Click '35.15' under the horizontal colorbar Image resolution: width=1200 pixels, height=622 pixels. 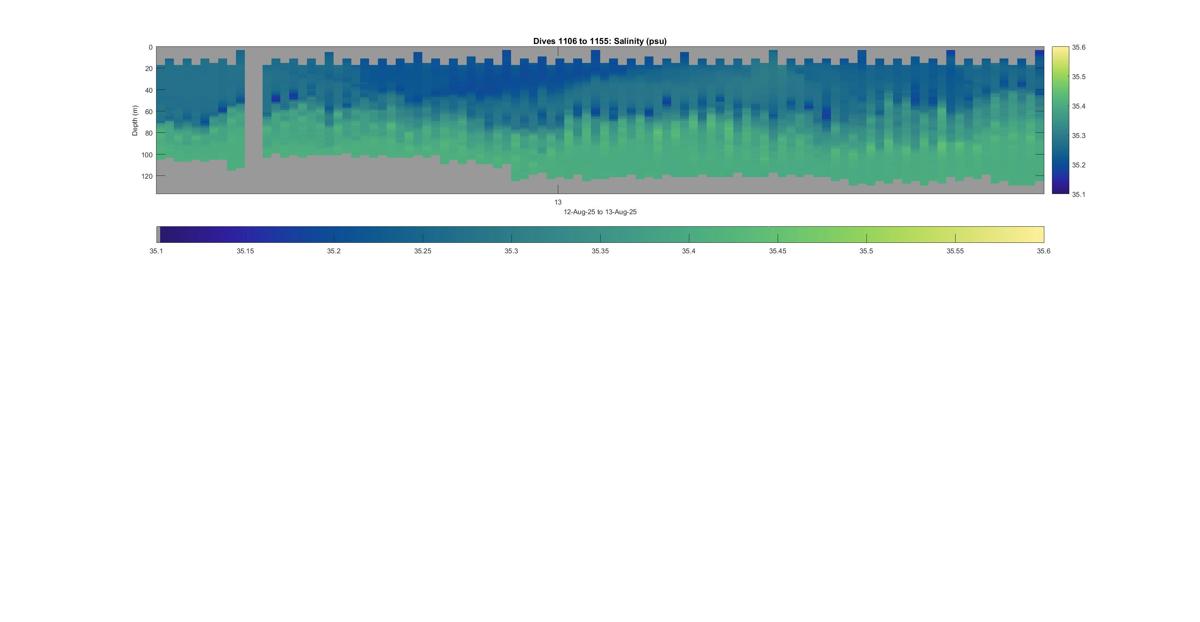[x=245, y=252]
